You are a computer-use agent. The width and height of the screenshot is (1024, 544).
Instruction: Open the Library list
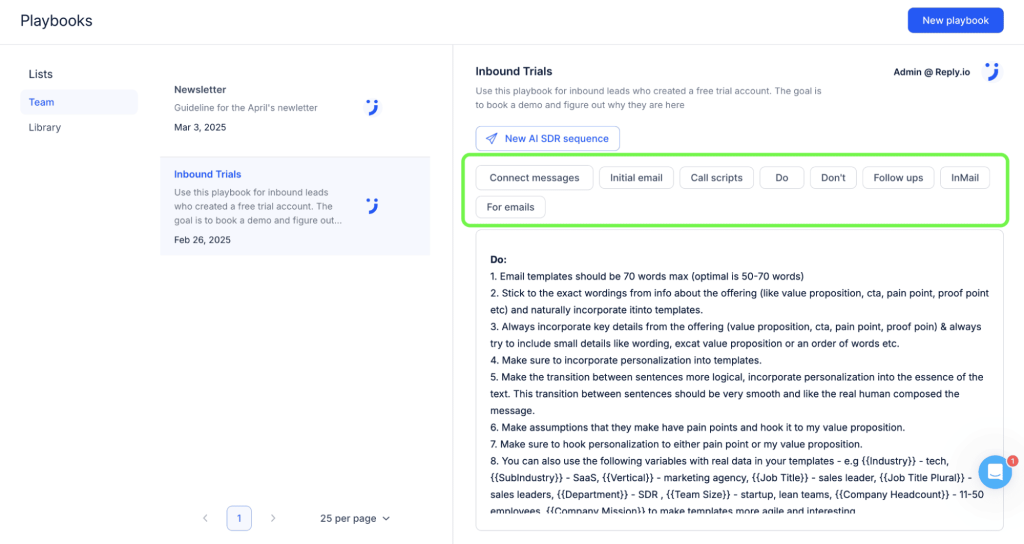click(x=45, y=127)
